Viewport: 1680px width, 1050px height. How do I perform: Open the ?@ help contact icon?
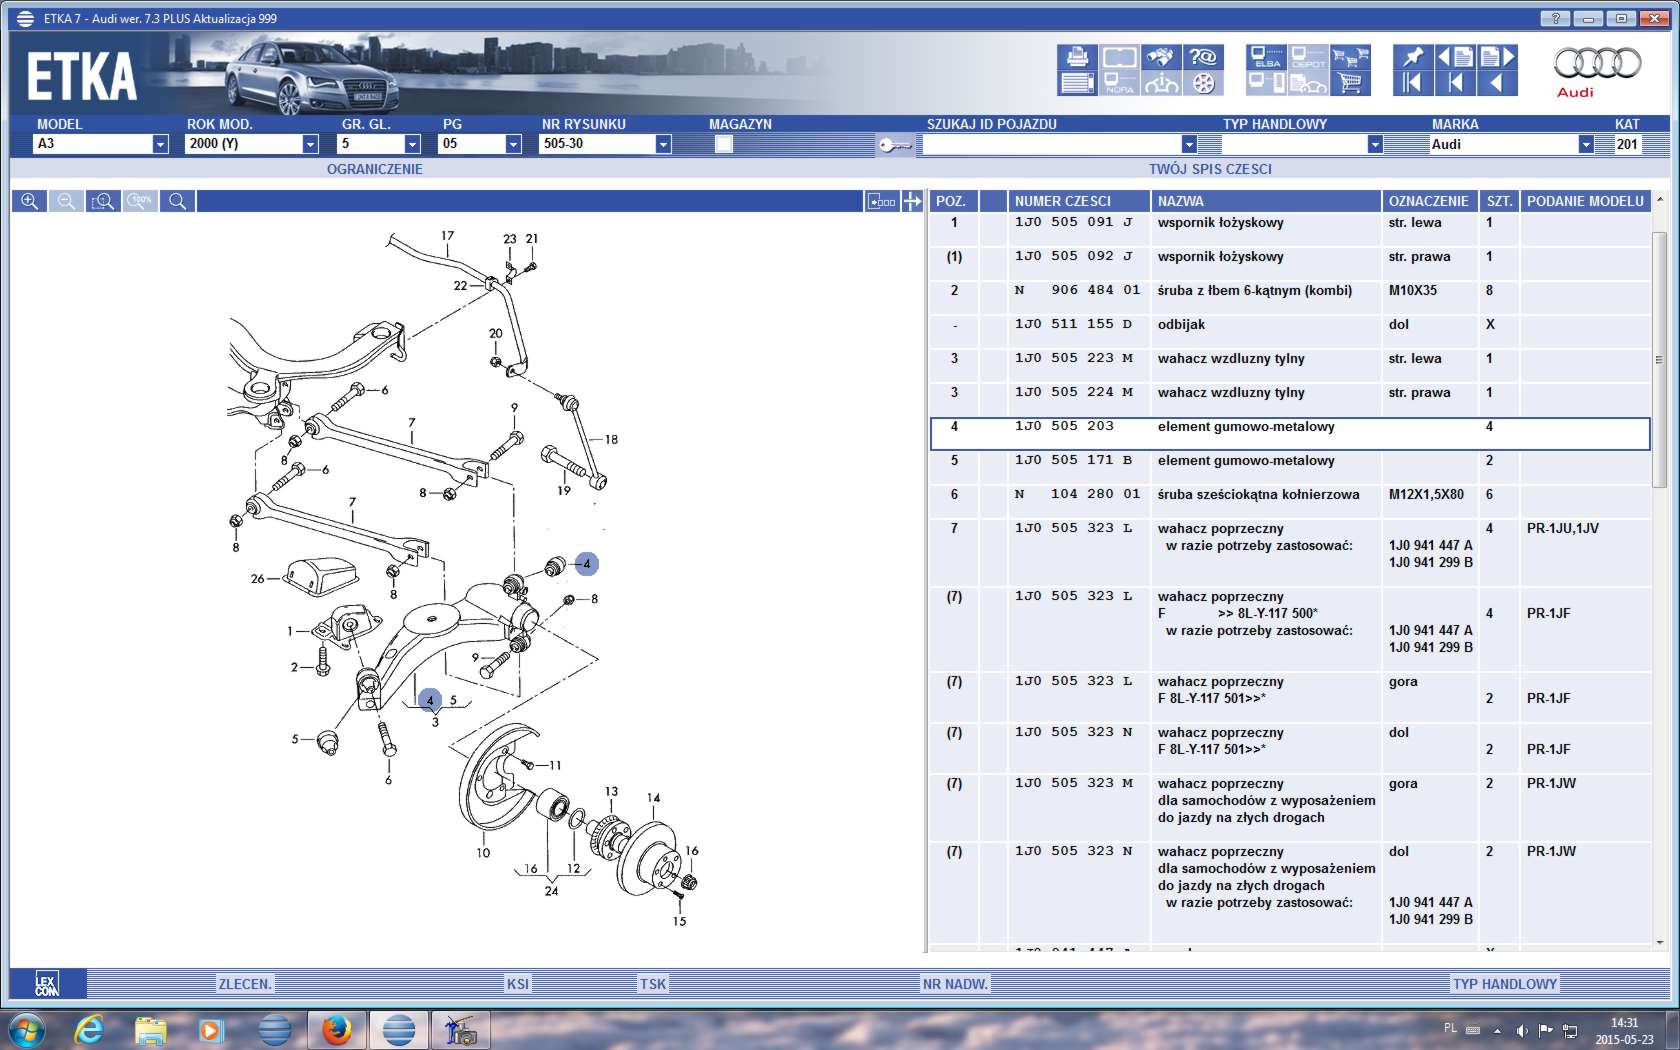point(1204,57)
